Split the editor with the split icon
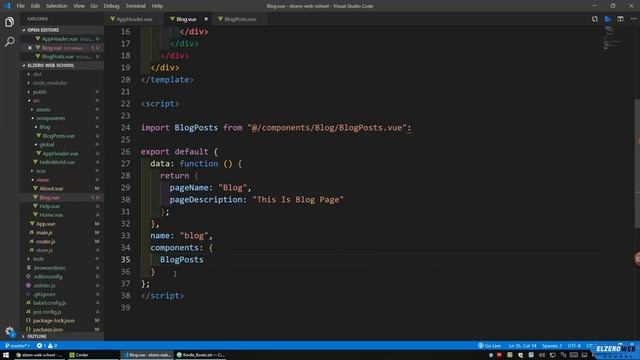The height and width of the screenshot is (360, 640). point(620,19)
